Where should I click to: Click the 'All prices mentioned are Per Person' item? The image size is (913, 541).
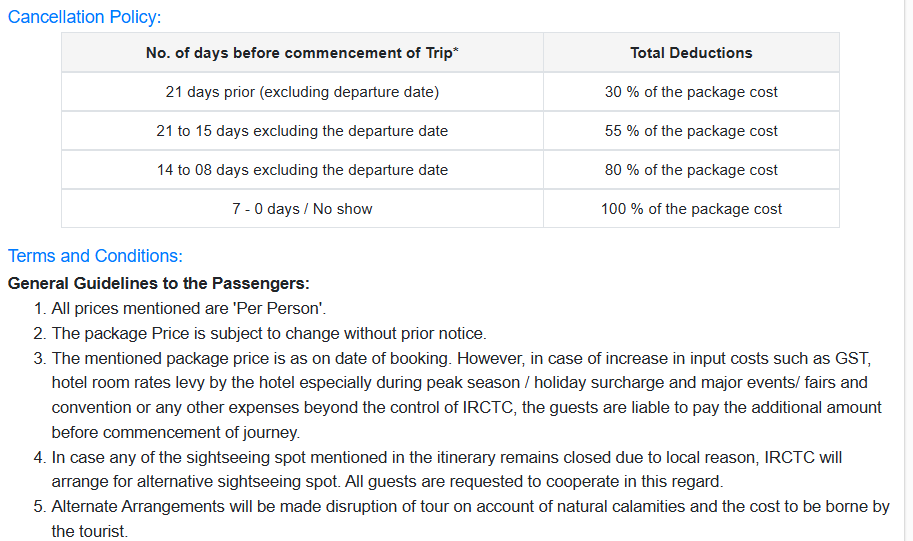click(189, 309)
